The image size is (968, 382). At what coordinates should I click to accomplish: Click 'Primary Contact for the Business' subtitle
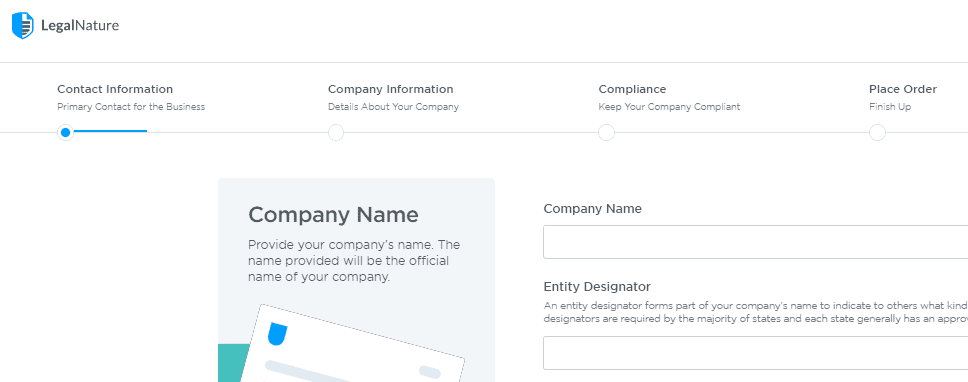(x=131, y=107)
